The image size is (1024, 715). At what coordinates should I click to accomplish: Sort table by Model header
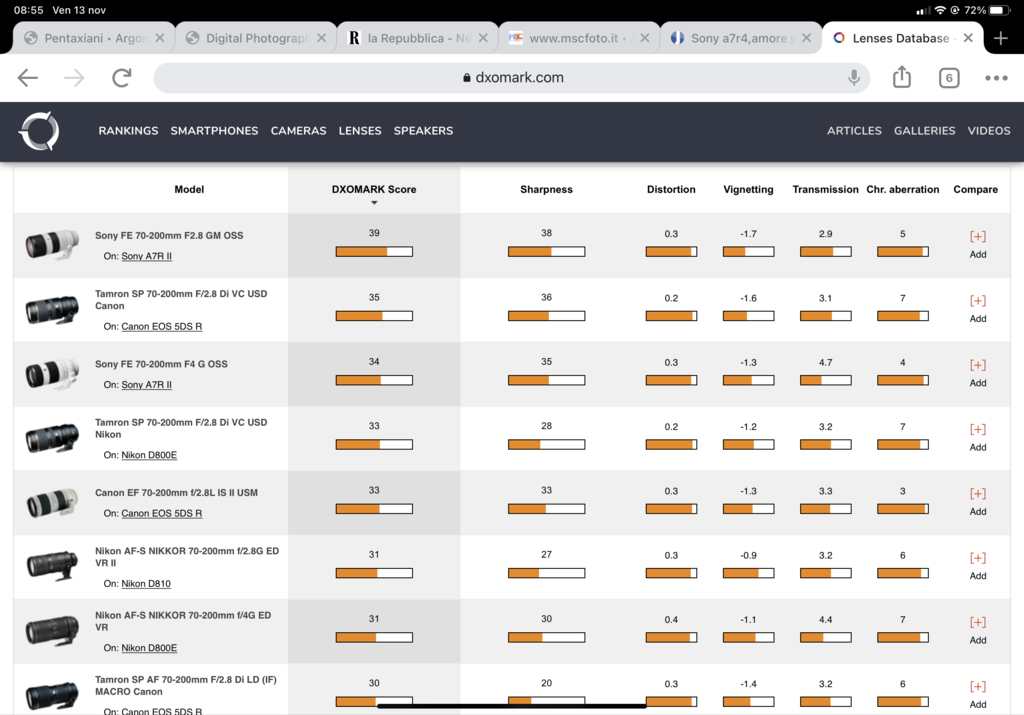click(x=189, y=189)
